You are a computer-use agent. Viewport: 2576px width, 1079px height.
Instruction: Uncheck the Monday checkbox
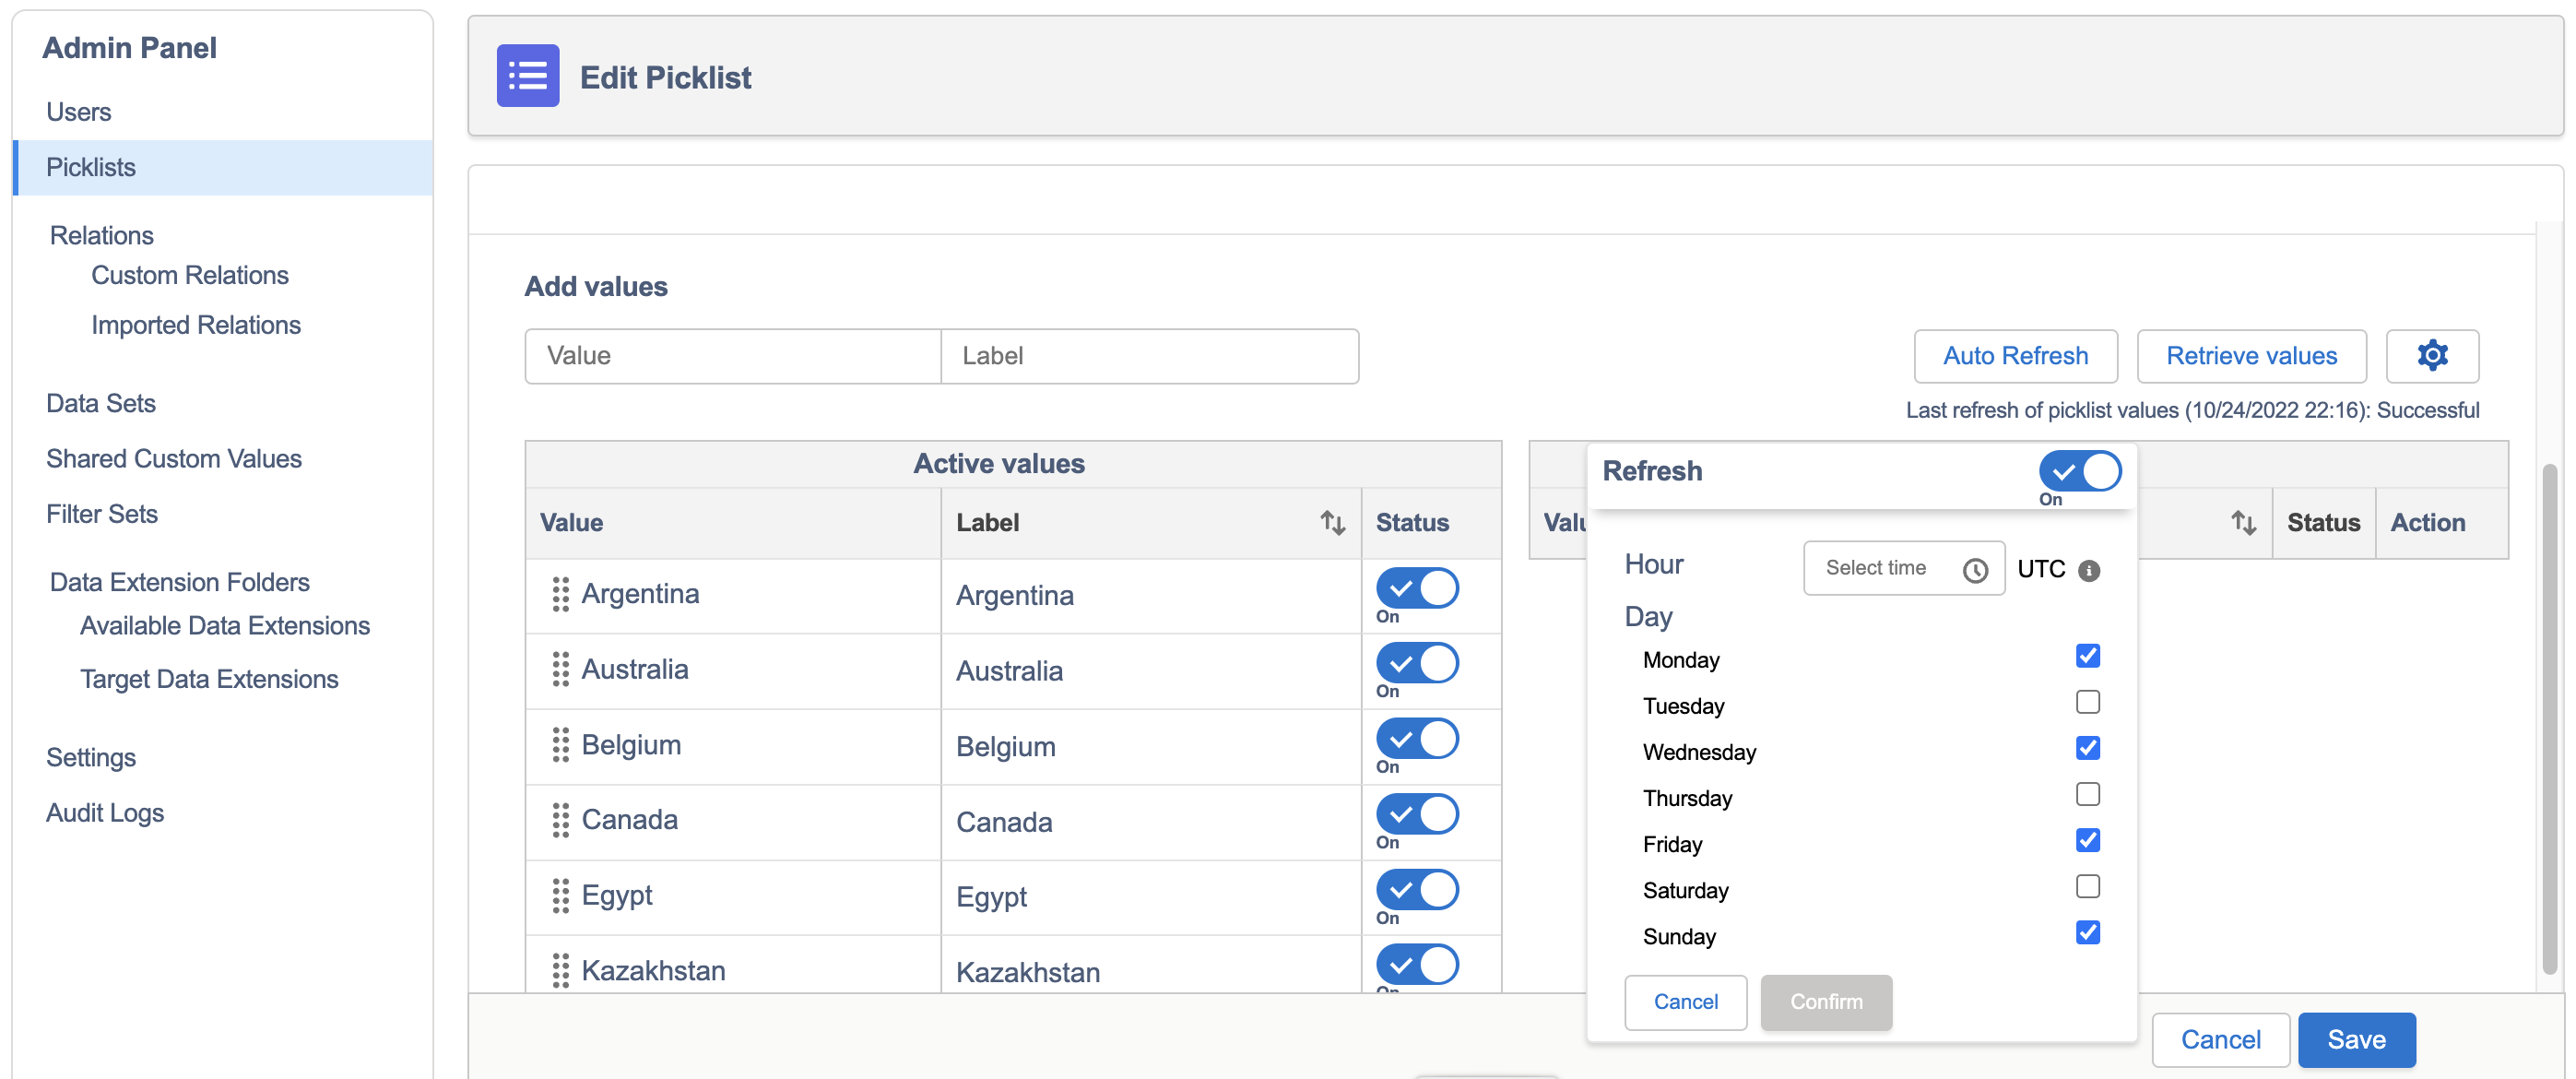click(2087, 656)
